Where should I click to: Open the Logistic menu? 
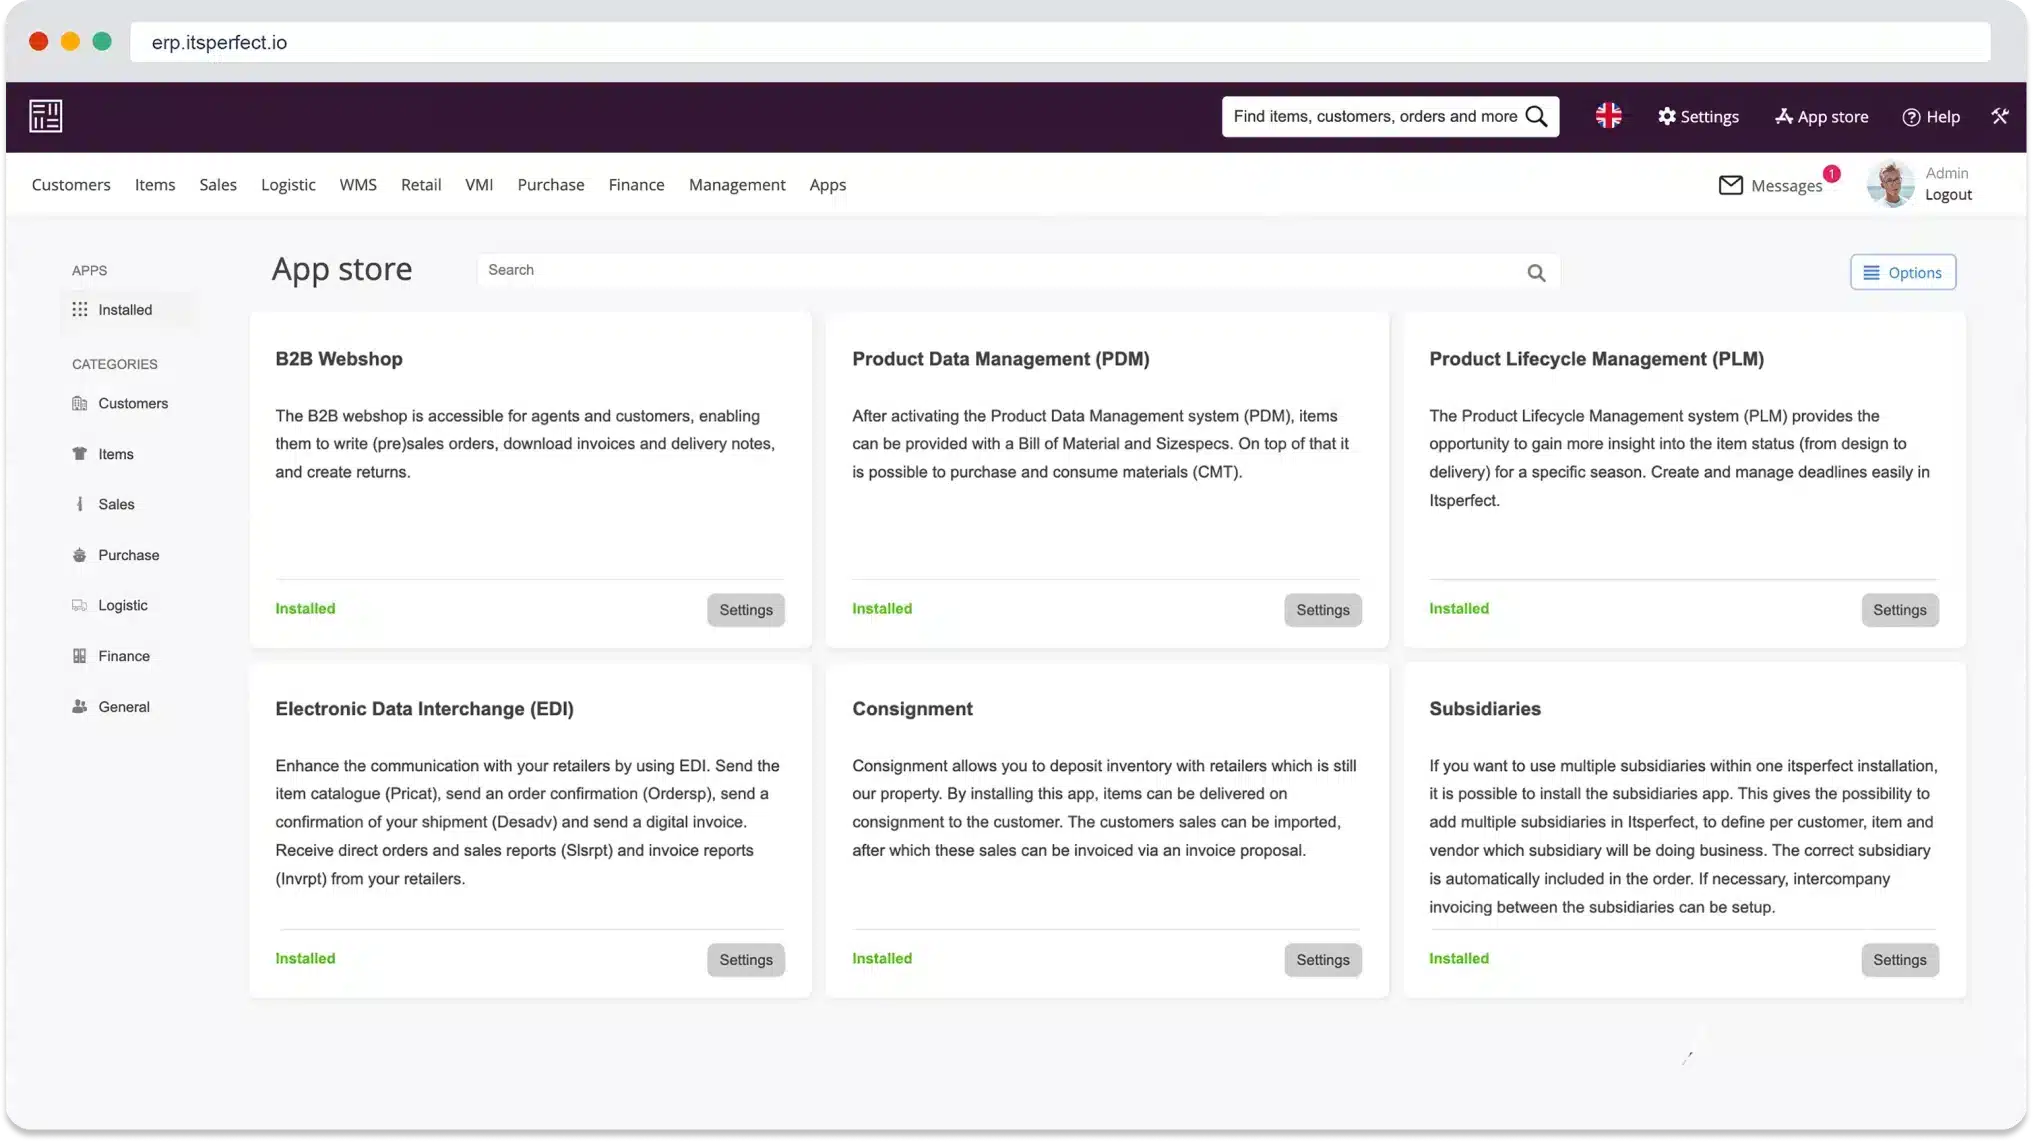pyautogui.click(x=288, y=185)
